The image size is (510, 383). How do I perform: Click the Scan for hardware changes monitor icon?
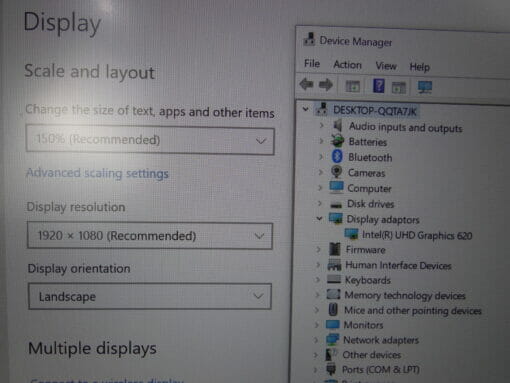tap(425, 87)
